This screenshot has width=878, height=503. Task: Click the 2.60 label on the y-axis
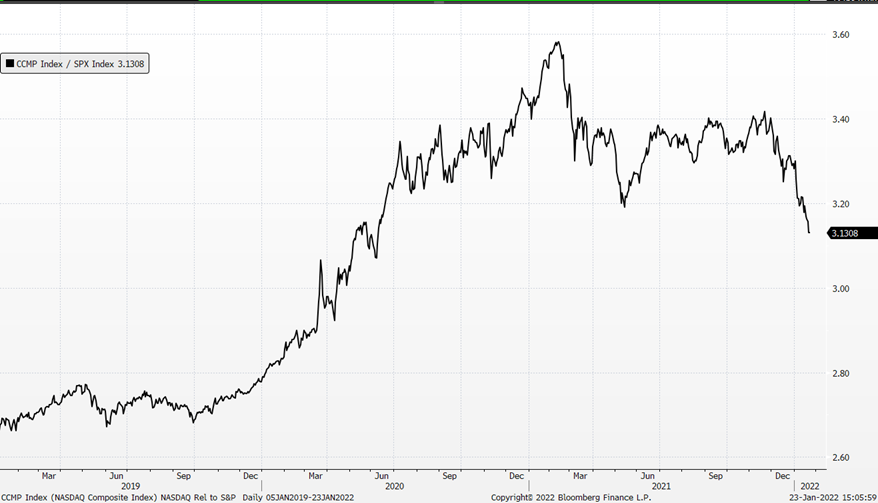pyautogui.click(x=840, y=458)
